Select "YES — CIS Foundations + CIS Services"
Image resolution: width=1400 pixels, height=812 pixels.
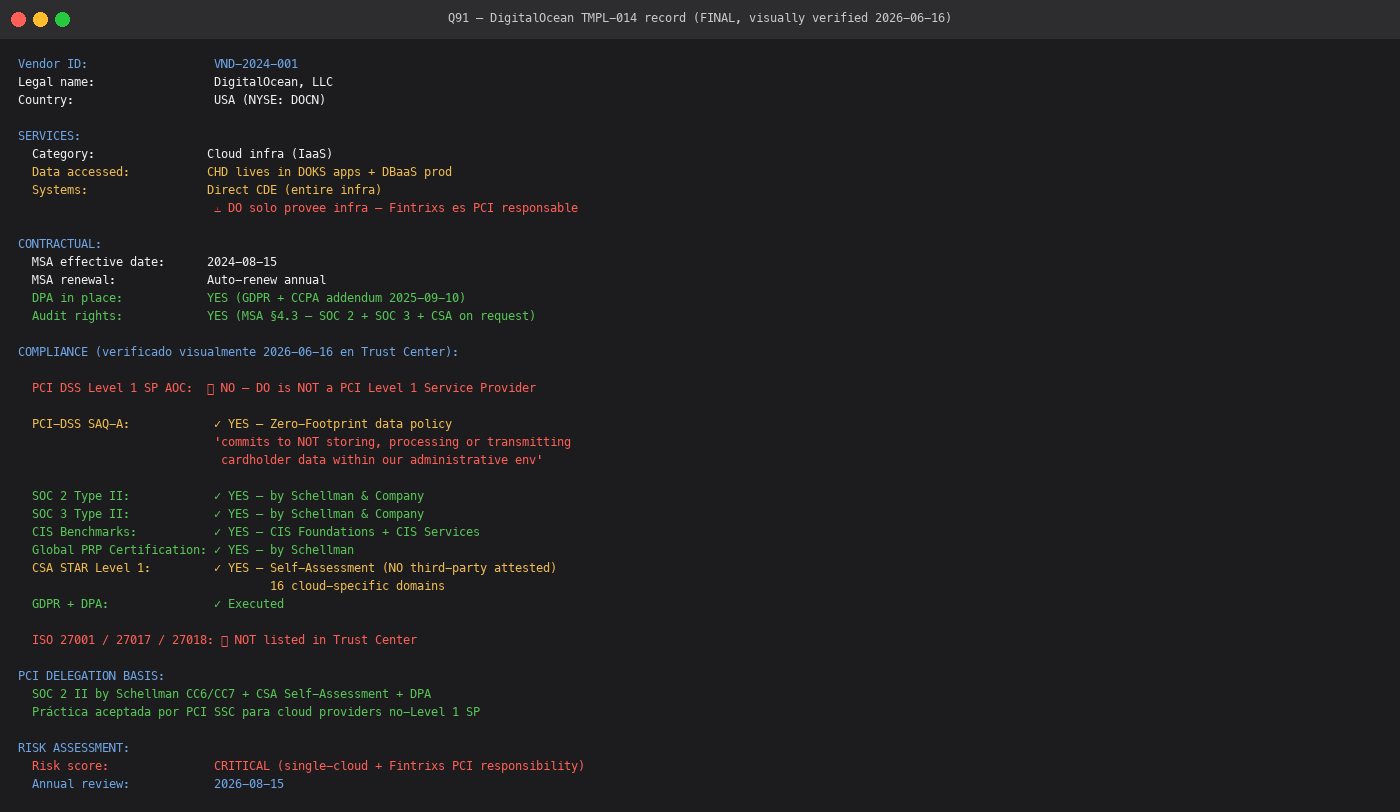(x=354, y=532)
